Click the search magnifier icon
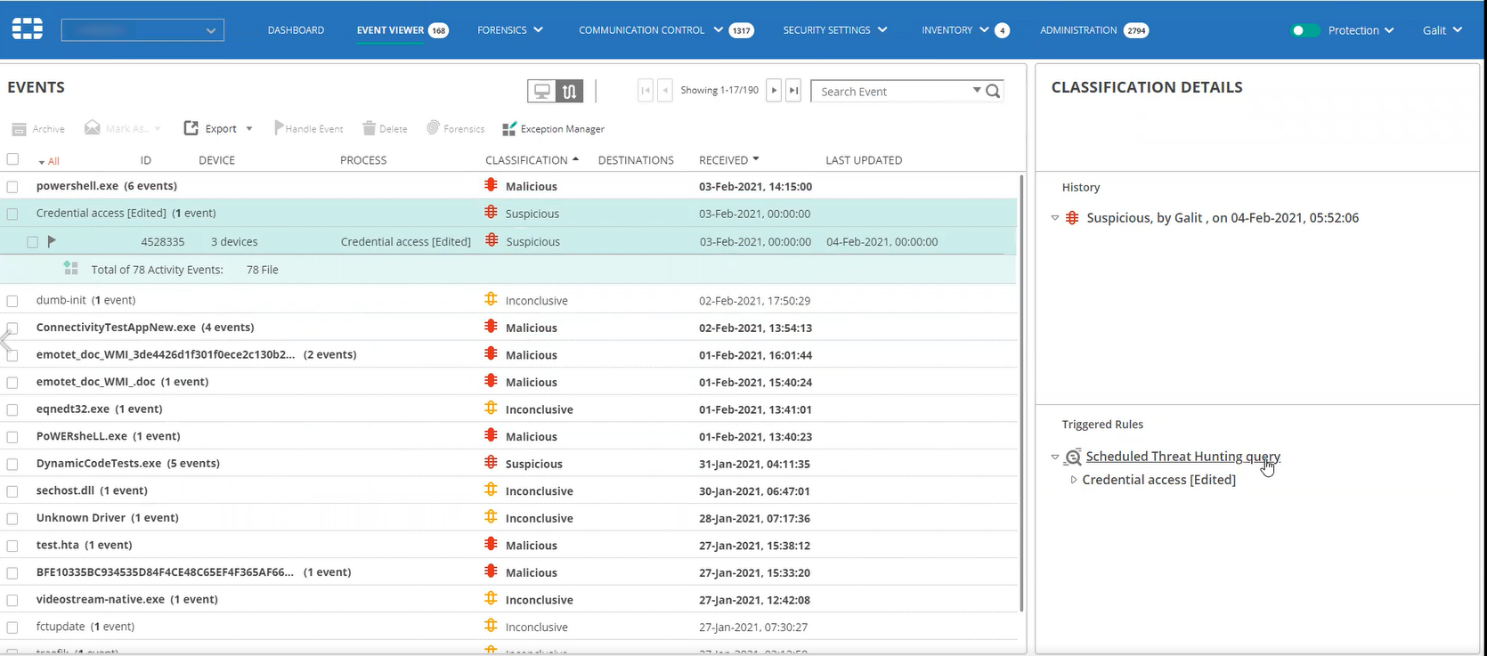This screenshot has height=656, width=1487. (x=993, y=91)
